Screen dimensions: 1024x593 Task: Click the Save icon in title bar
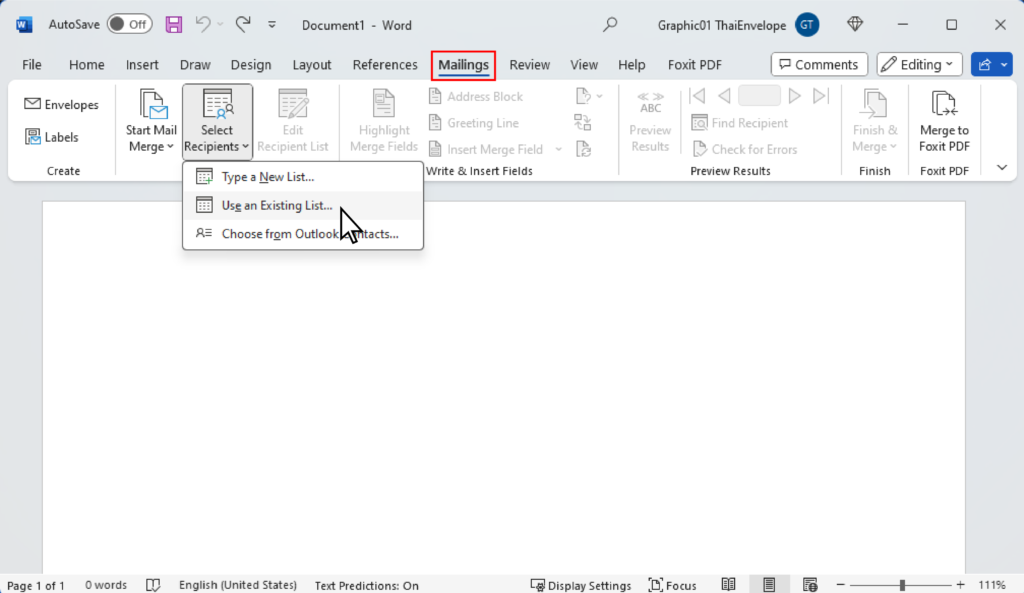point(174,25)
